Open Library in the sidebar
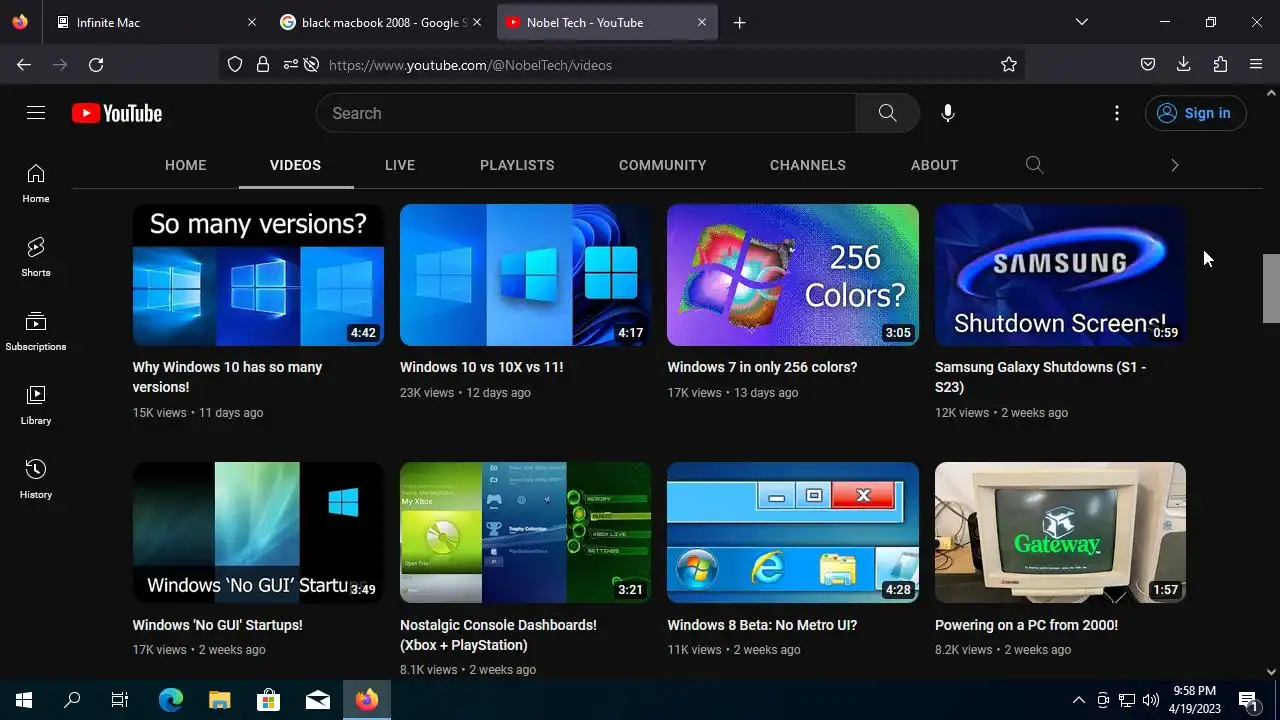This screenshot has width=1280, height=720. click(36, 405)
